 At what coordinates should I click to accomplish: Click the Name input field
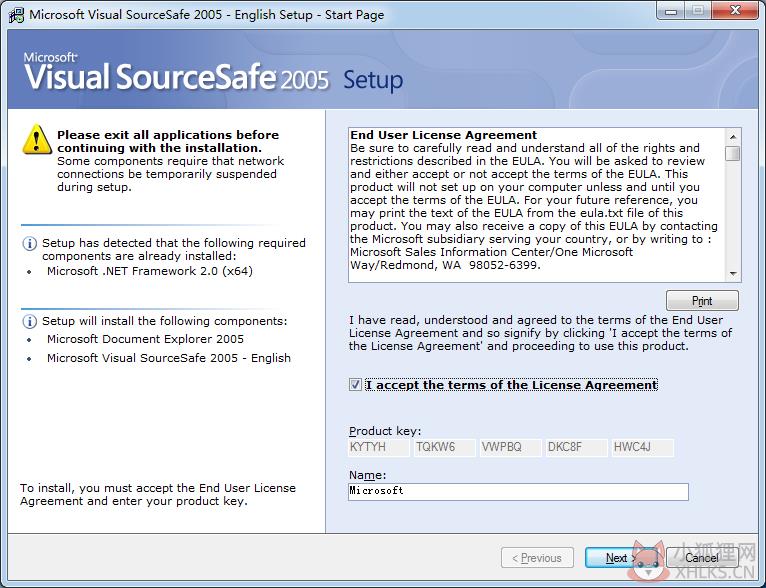(518, 491)
